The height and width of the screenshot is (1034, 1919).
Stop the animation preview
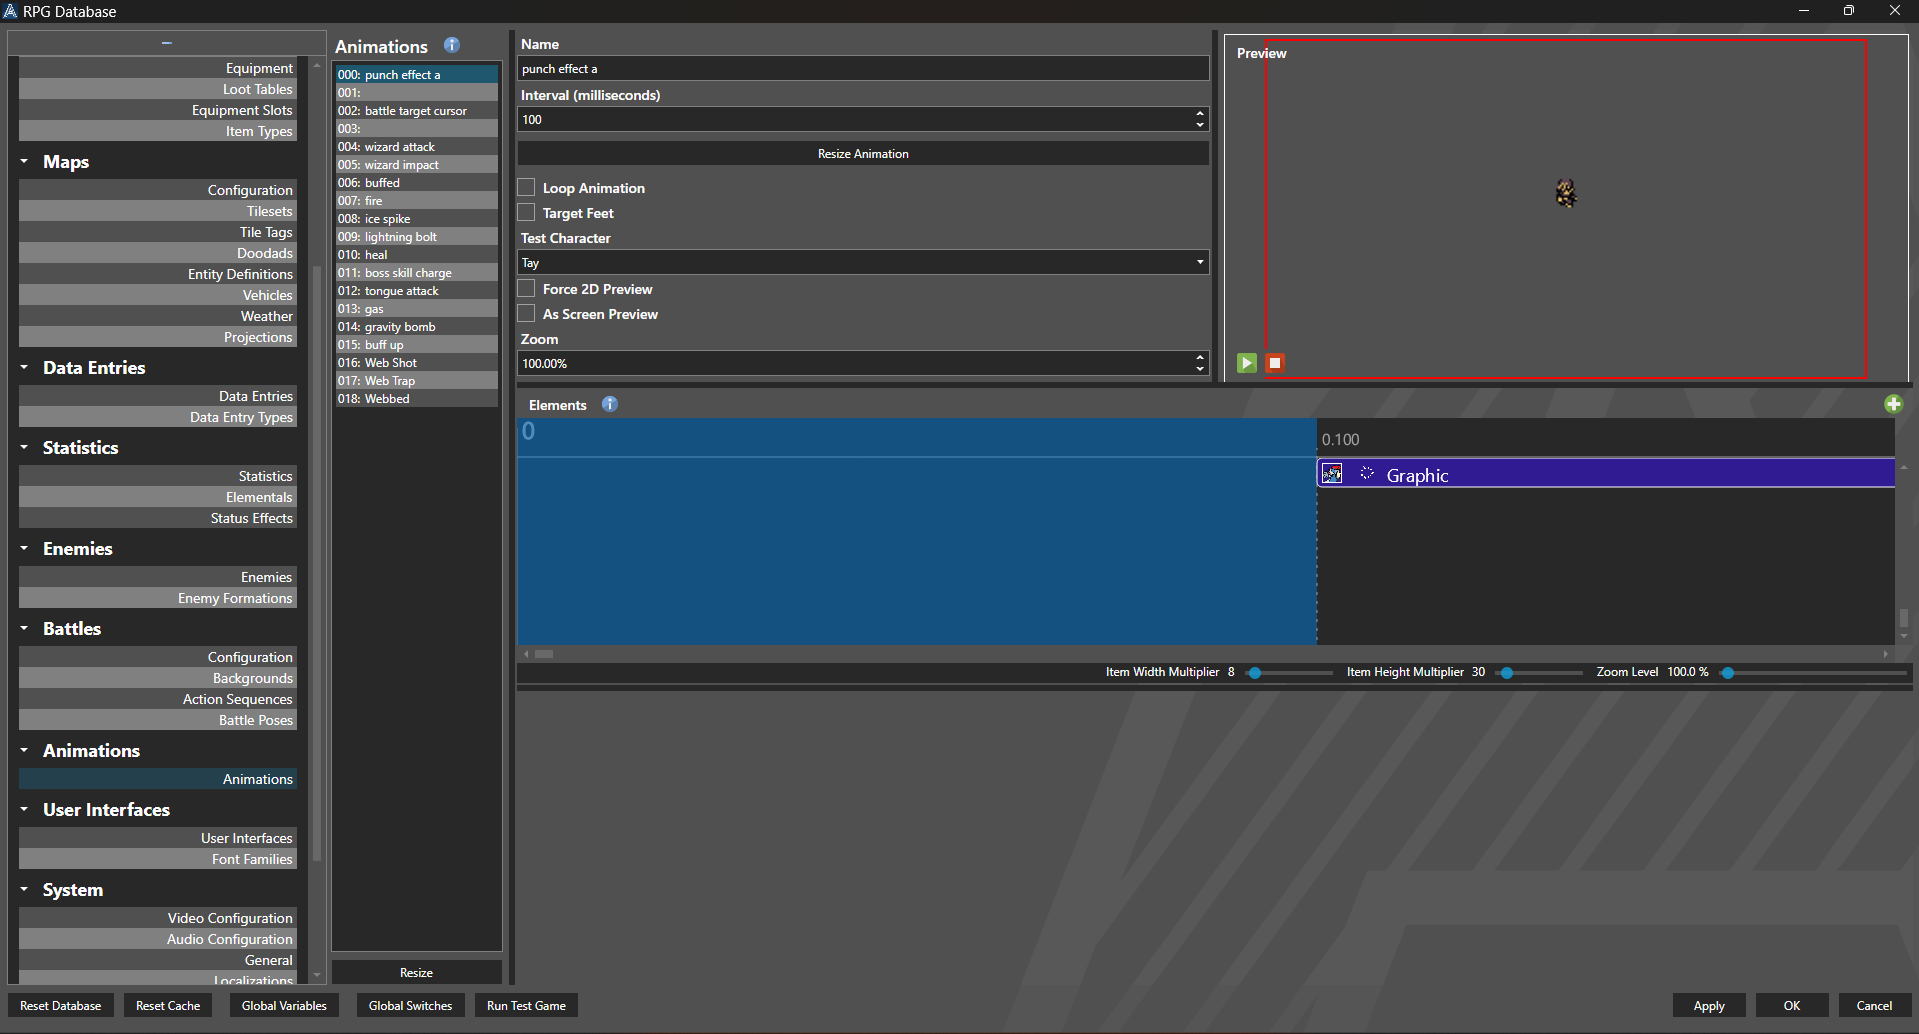1274,363
